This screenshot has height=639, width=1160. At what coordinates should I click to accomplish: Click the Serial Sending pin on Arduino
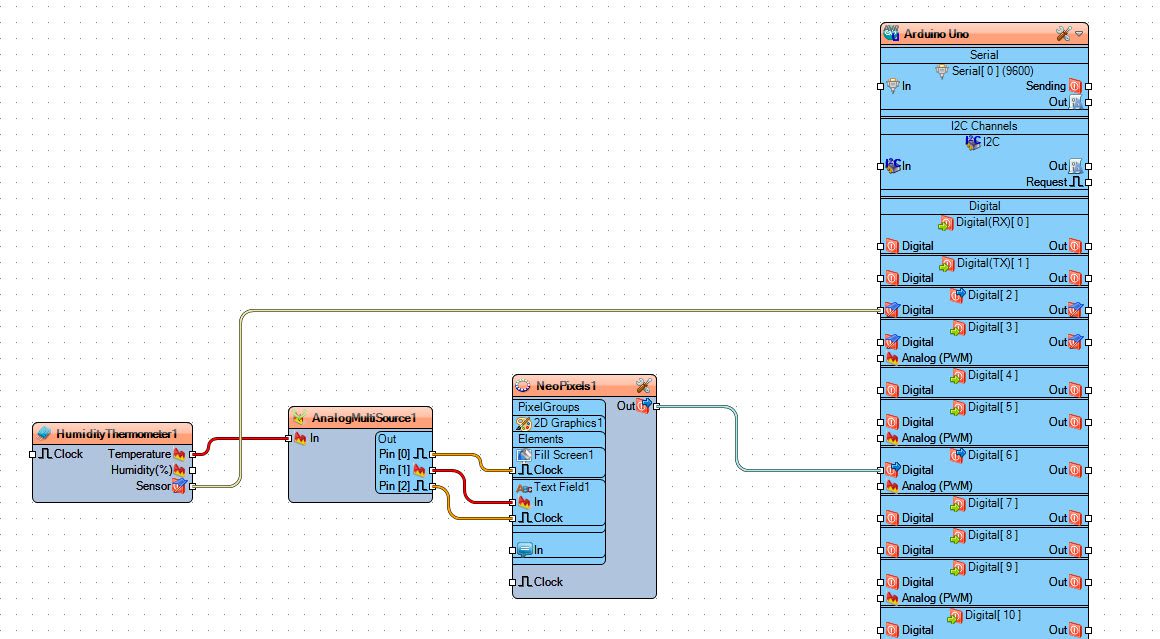(1088, 87)
